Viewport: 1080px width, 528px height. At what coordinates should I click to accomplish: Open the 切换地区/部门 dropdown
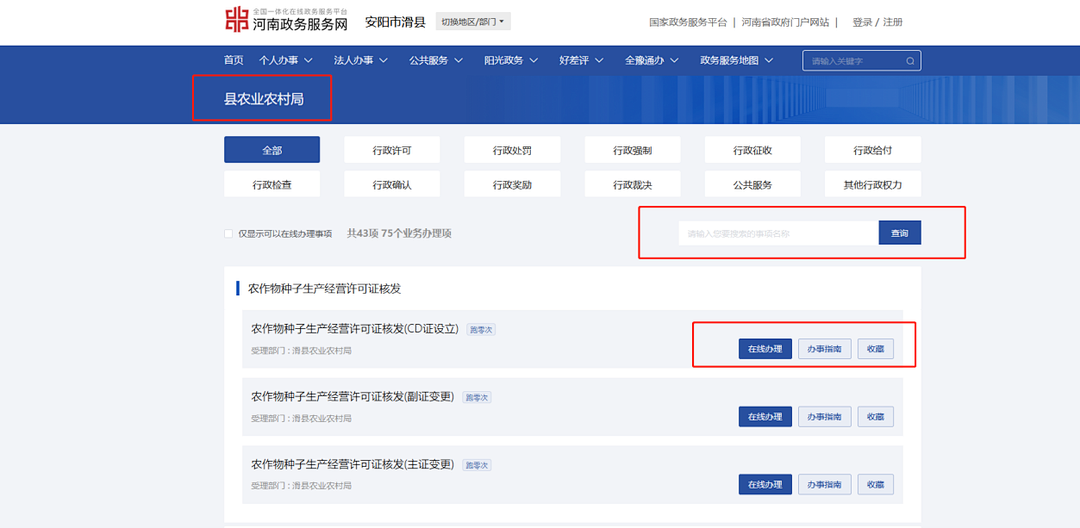point(474,21)
